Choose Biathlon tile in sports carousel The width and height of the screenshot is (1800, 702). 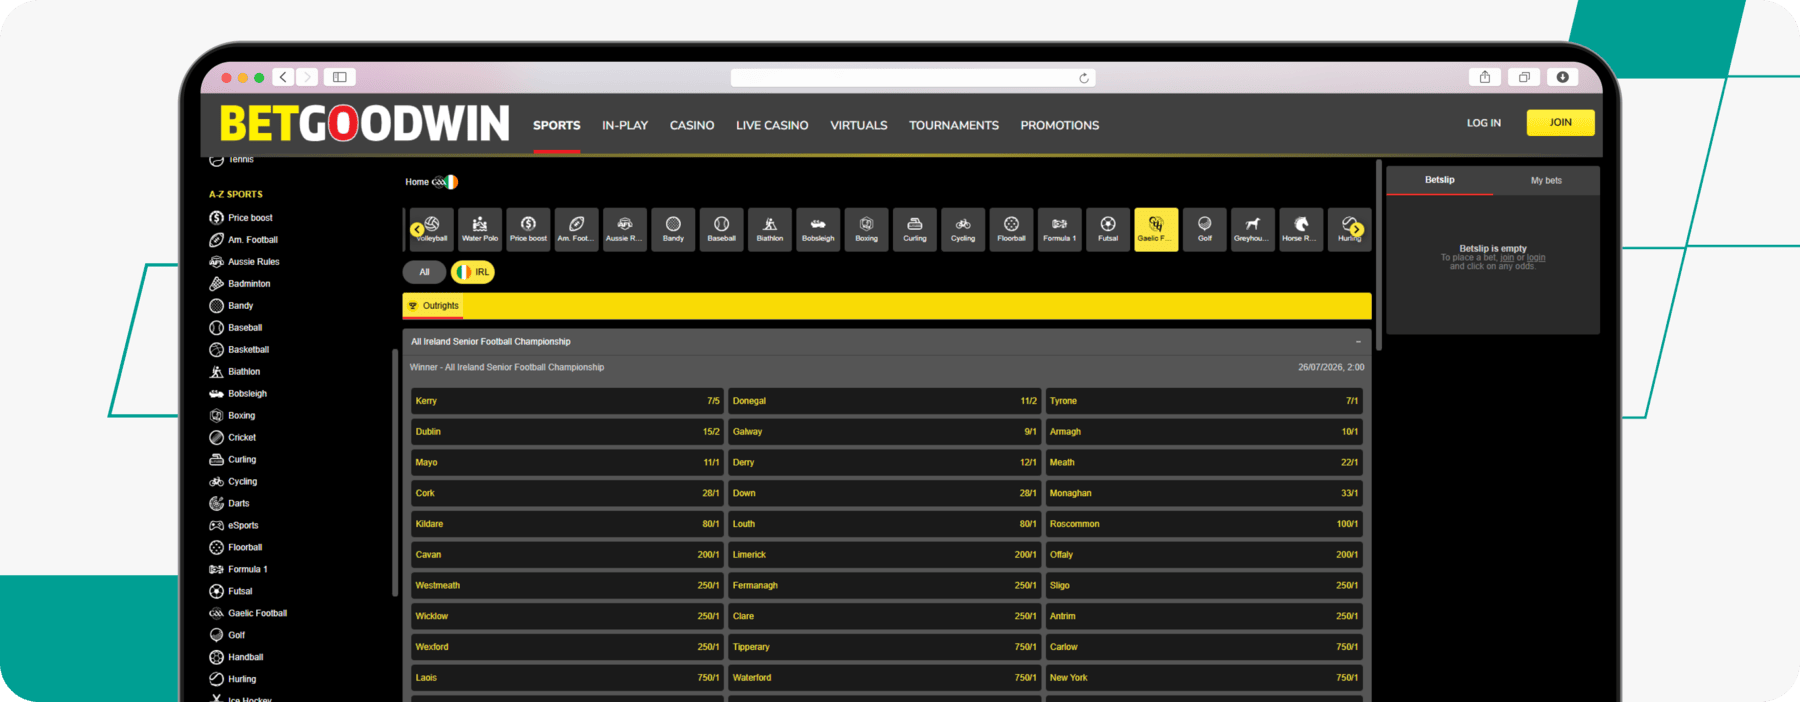click(769, 229)
